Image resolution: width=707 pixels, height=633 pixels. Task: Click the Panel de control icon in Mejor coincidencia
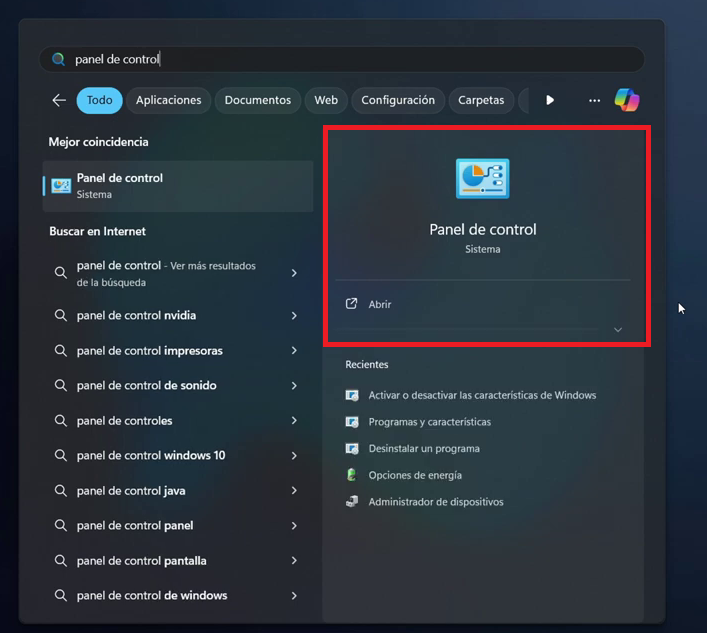[x=61, y=186]
